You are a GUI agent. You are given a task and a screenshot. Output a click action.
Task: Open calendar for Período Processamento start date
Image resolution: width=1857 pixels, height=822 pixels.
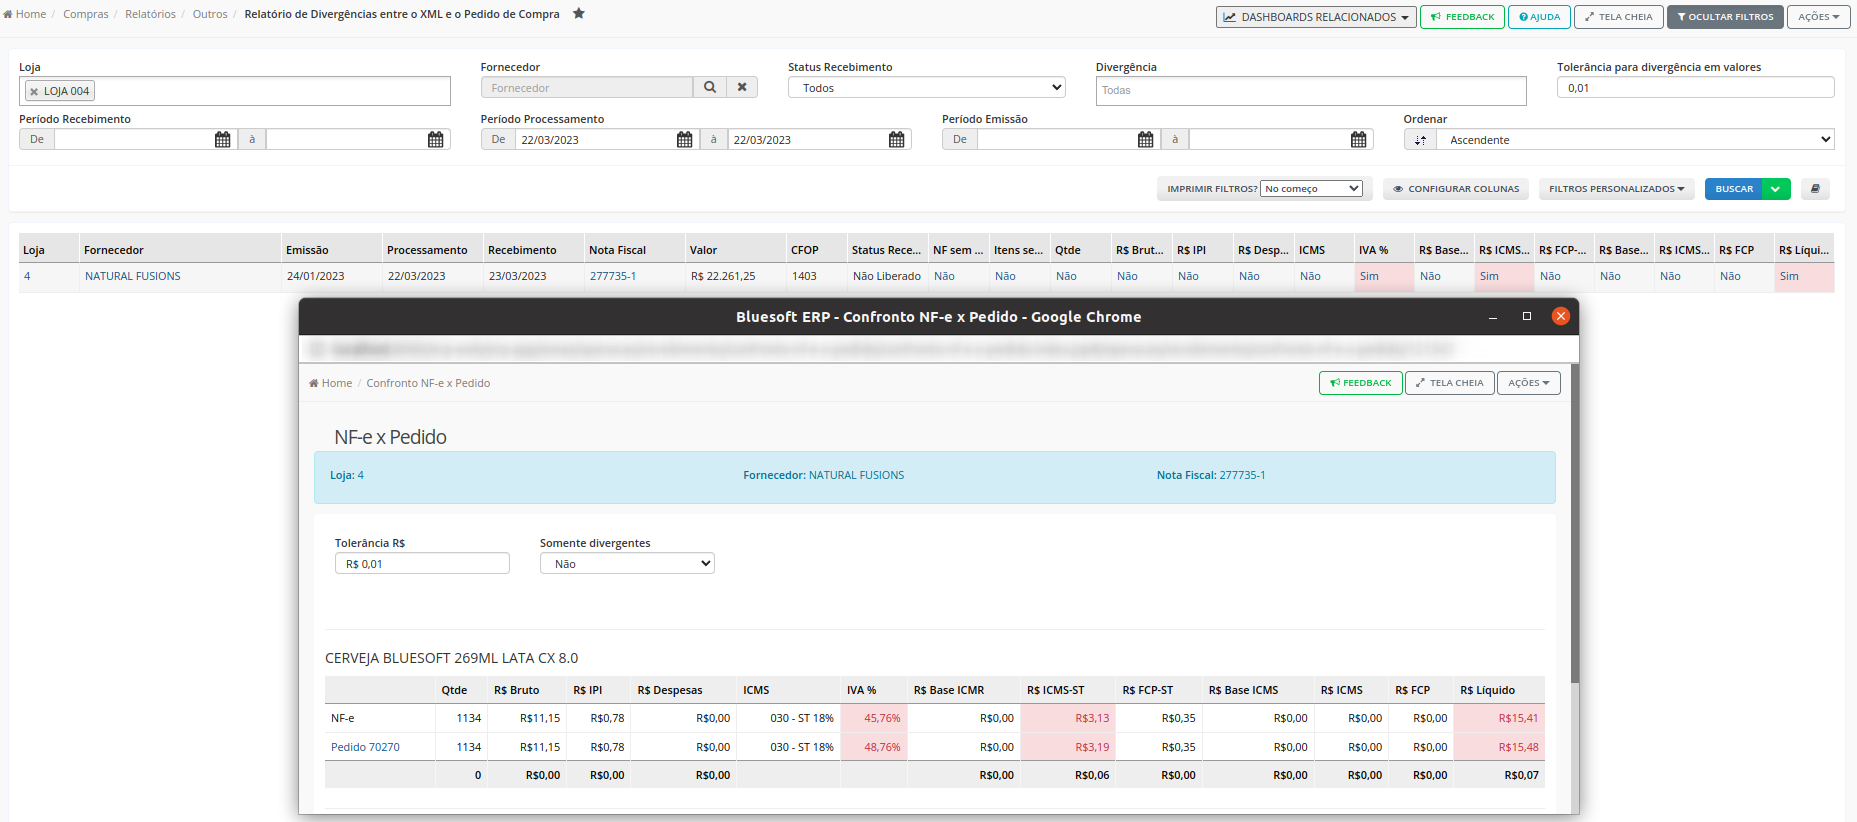point(684,140)
